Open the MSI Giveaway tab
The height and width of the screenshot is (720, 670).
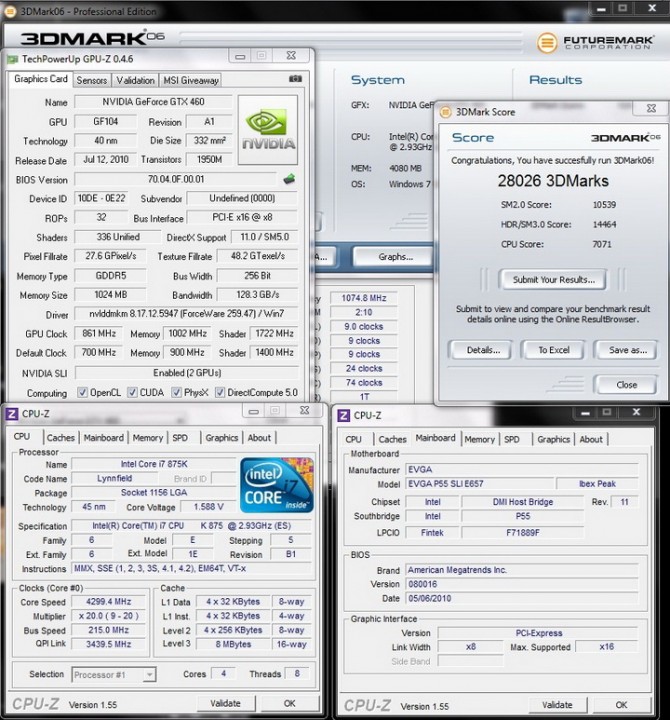pos(191,80)
